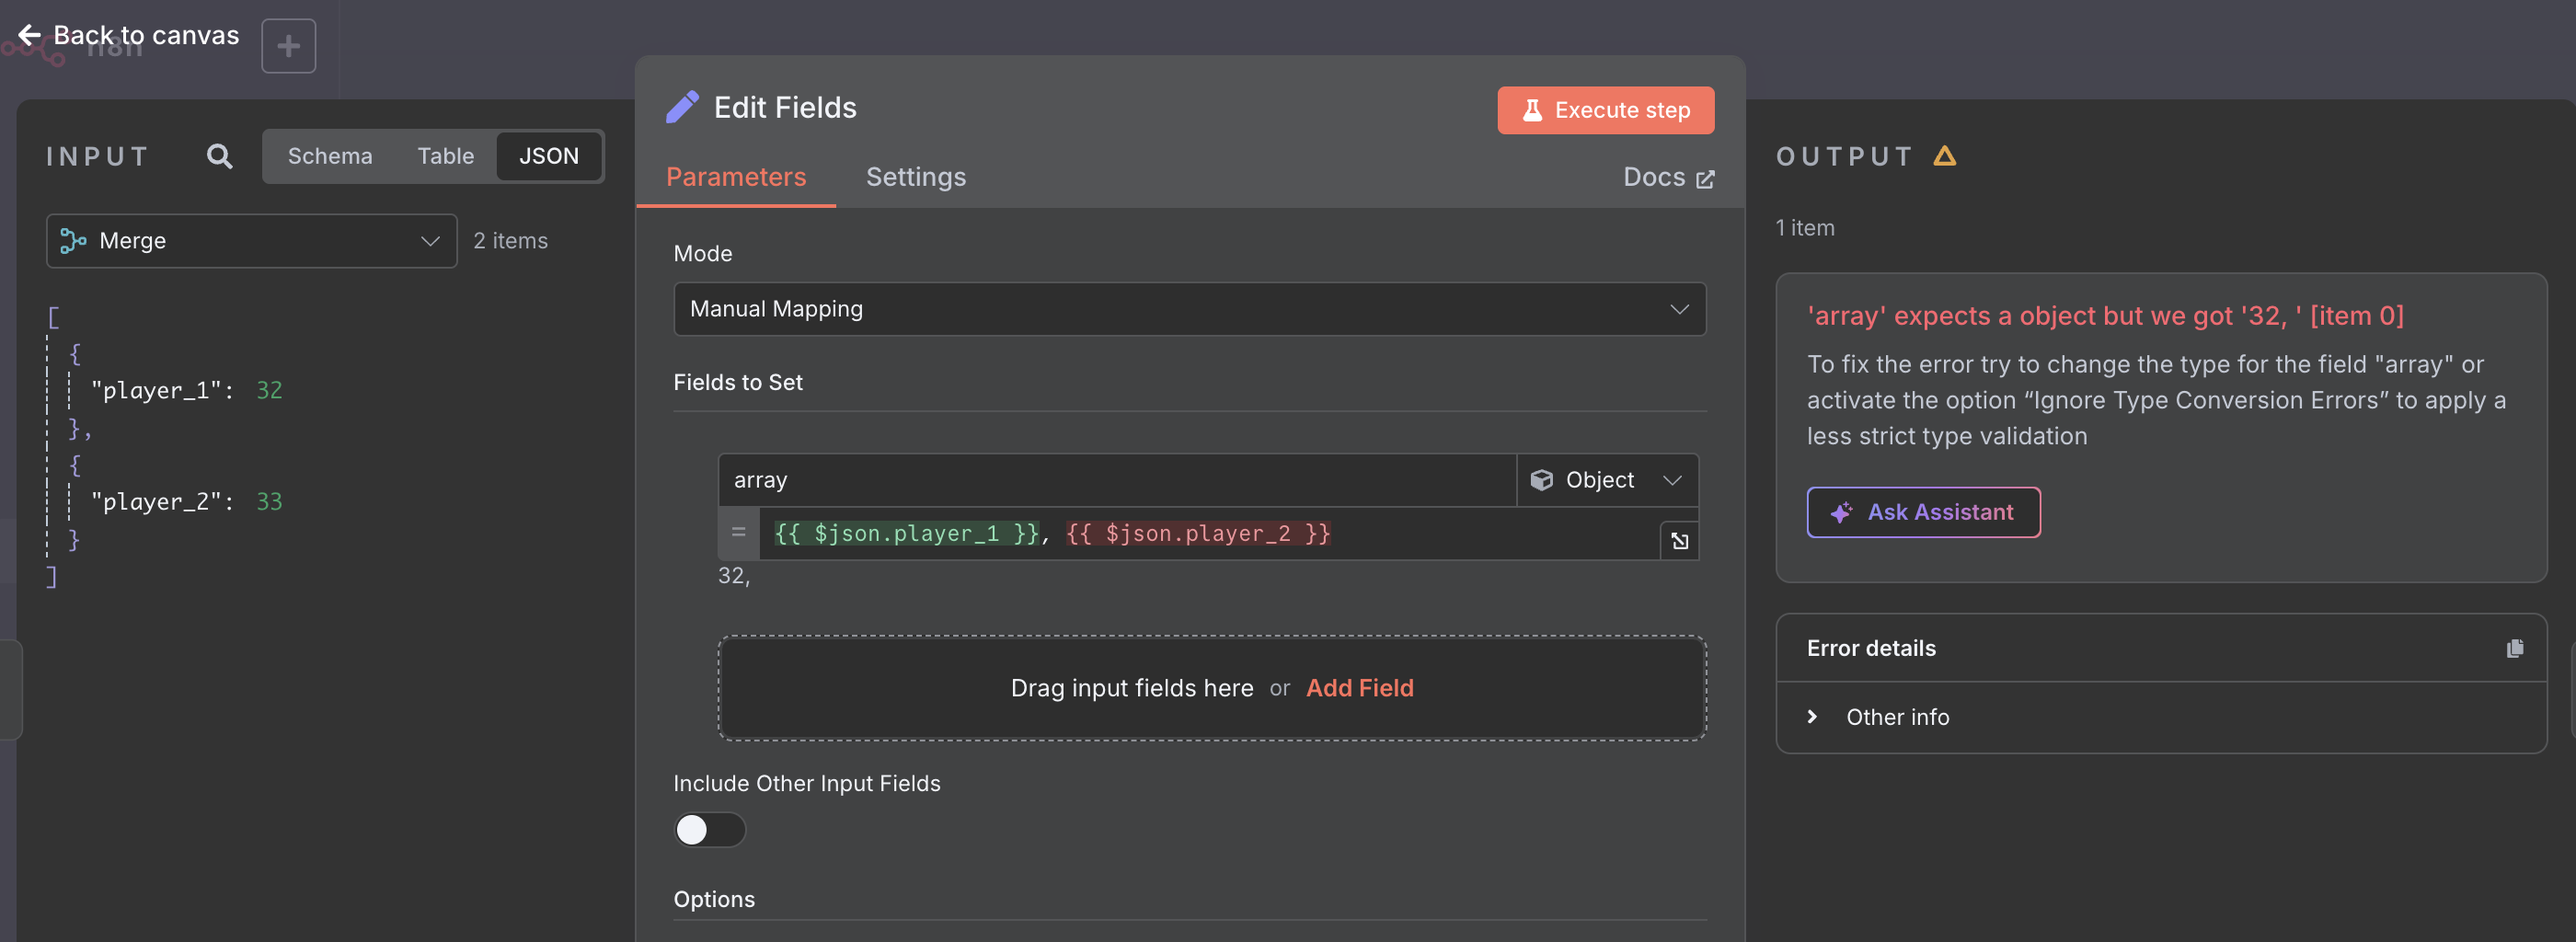Click the '1 item' output count
The width and height of the screenshot is (2576, 942).
click(1804, 228)
